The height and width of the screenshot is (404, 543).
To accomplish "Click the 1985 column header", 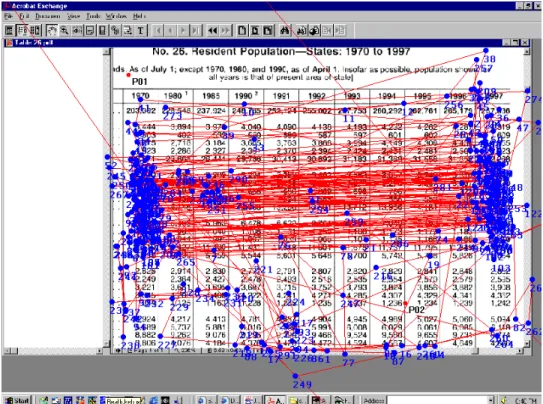I will coord(211,96).
